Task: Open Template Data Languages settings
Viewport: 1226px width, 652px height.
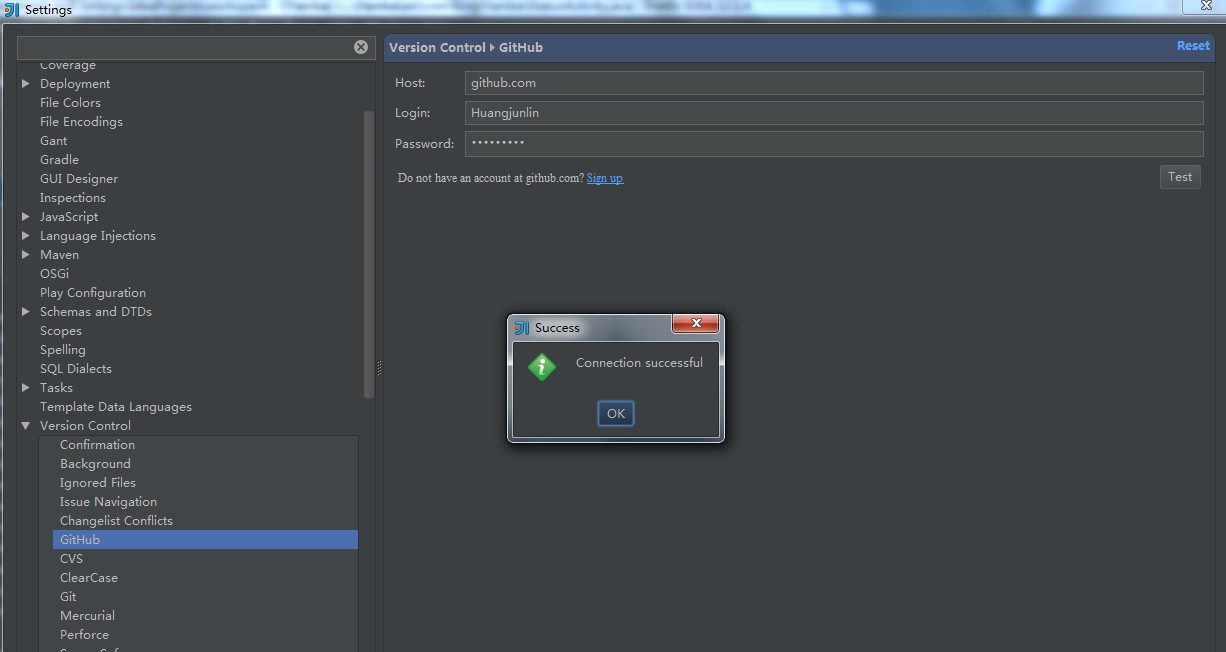Action: [116, 407]
